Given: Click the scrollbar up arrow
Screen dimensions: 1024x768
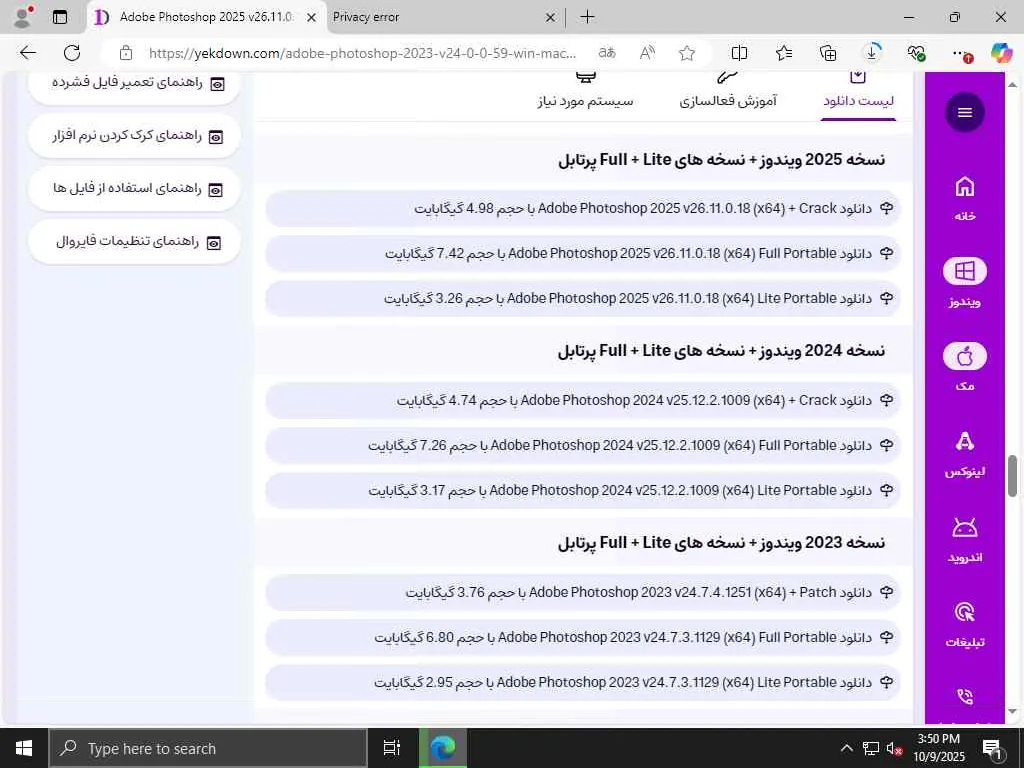Looking at the screenshot, I should click(x=1012, y=85).
